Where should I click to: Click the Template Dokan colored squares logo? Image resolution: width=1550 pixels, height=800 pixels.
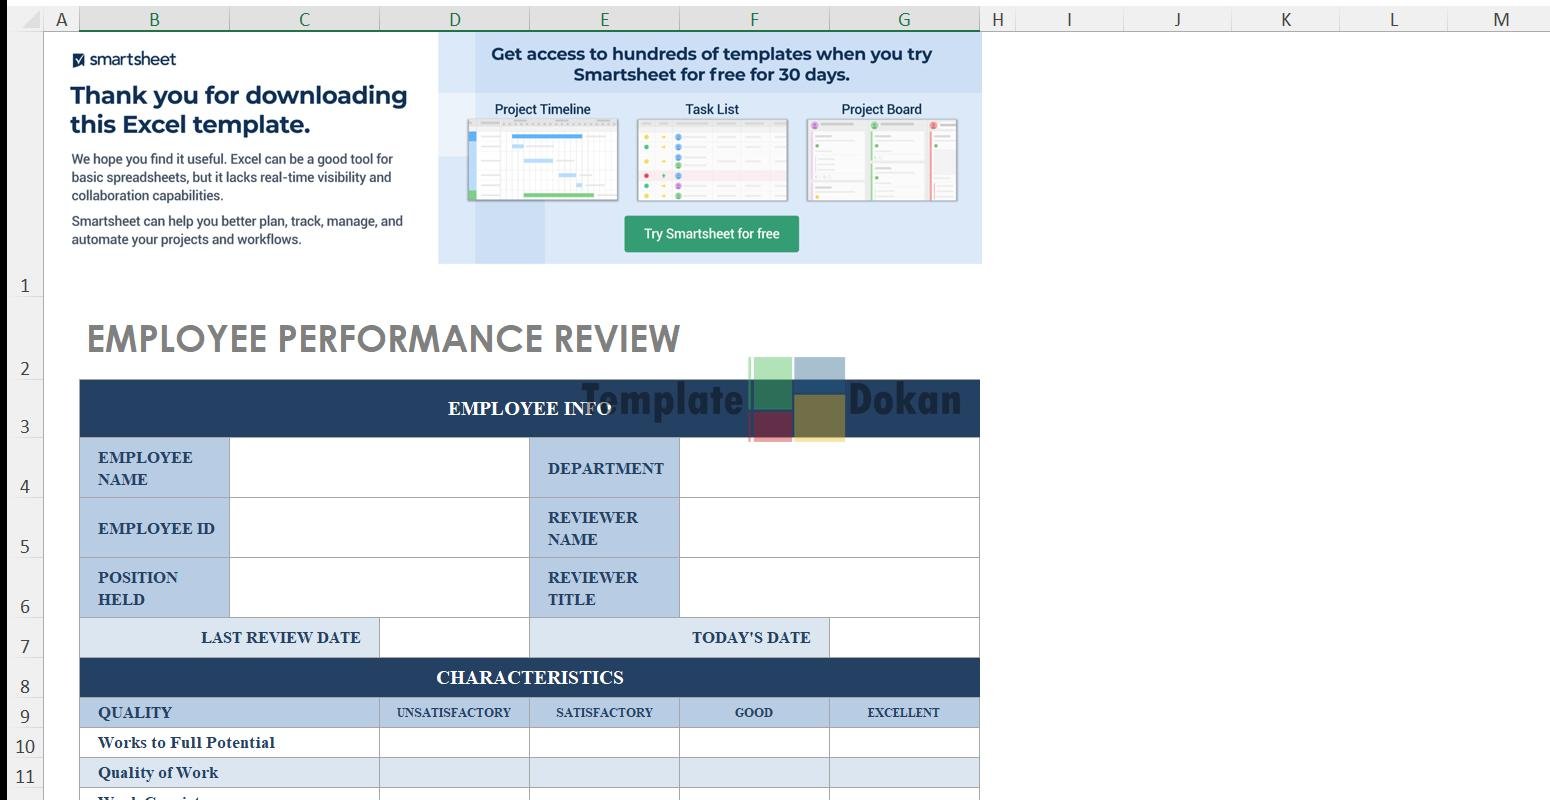coord(797,400)
